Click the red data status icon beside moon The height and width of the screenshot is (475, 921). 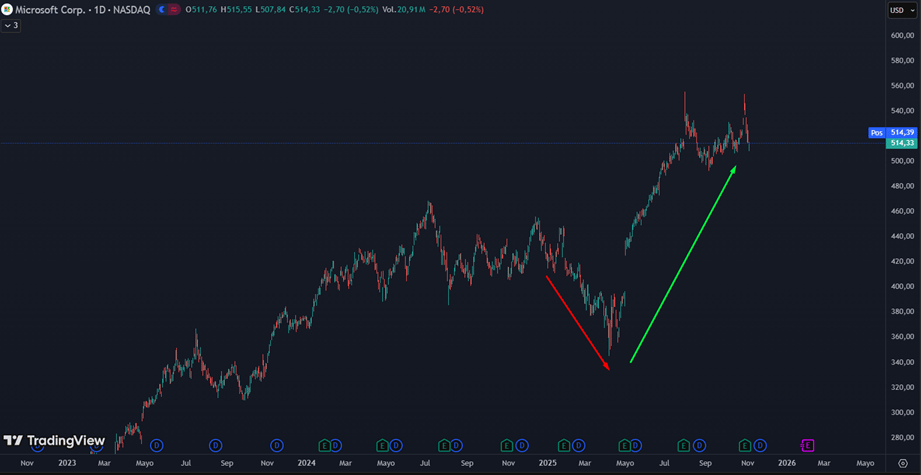[175, 10]
